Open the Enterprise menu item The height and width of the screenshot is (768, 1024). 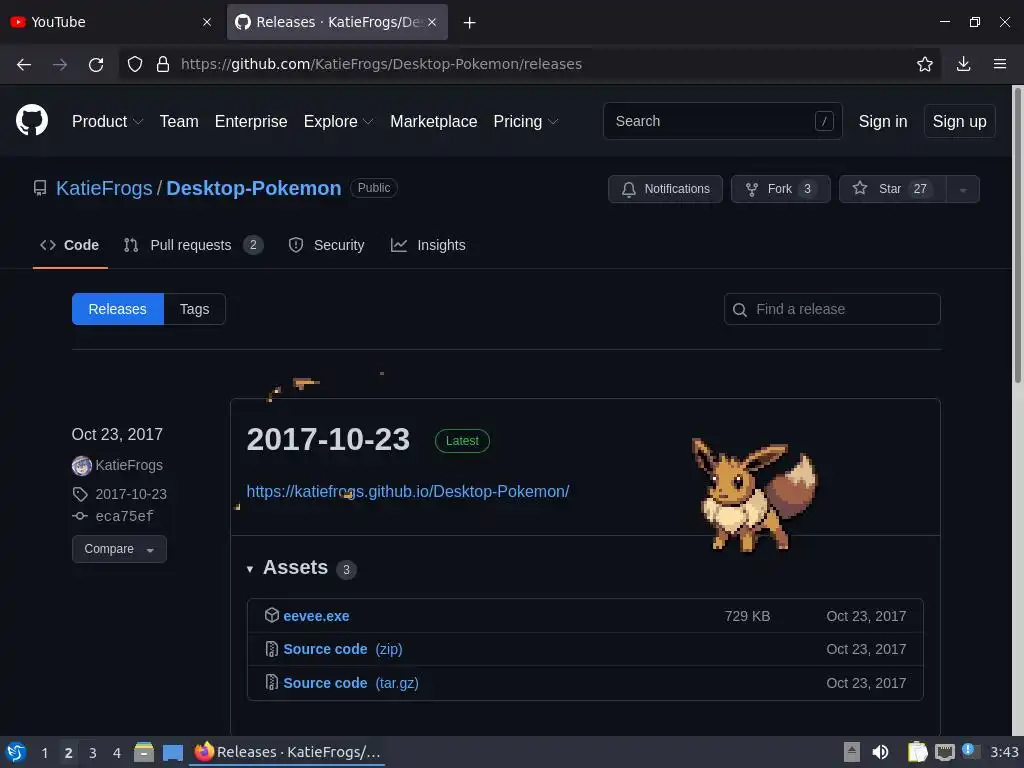pyautogui.click(x=251, y=121)
